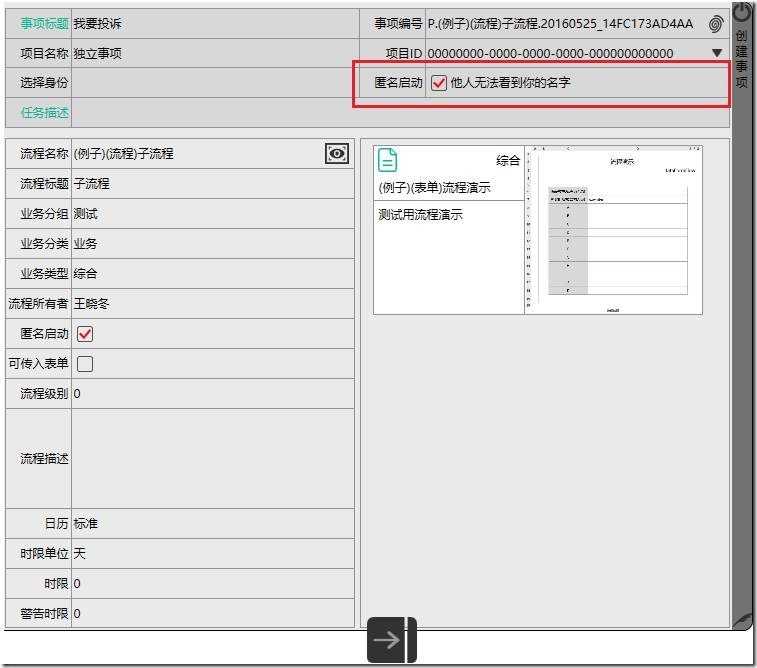Viewport: 757px width, 668px height.
Task: Expand the 项目ID dropdown arrow
Action: [x=717, y=53]
